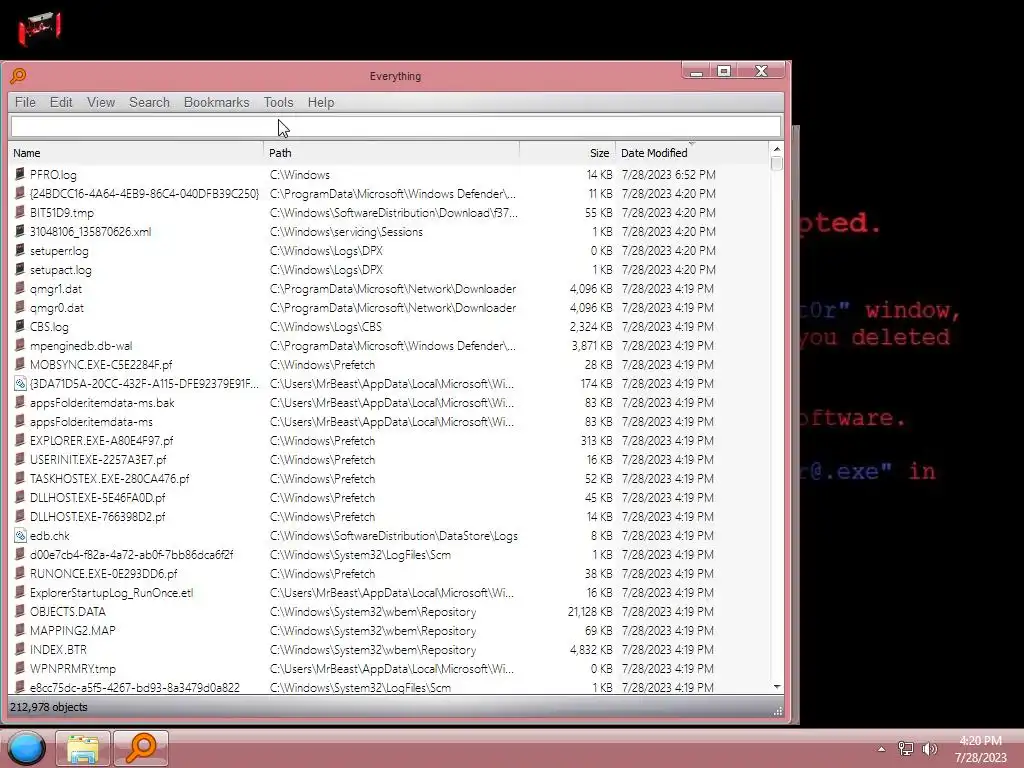Open Windows Explorer from the taskbar
The width and height of the screenshot is (1024, 768).
[x=83, y=748]
